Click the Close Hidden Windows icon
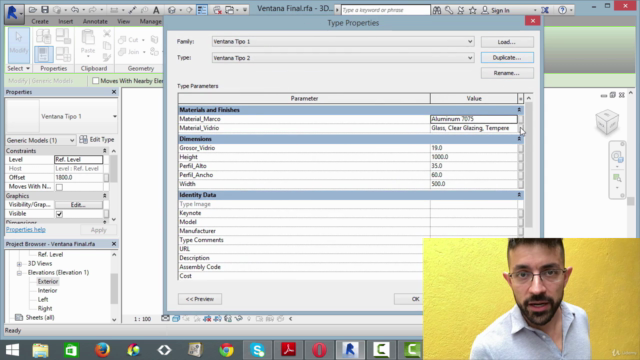 [x=218, y=10]
